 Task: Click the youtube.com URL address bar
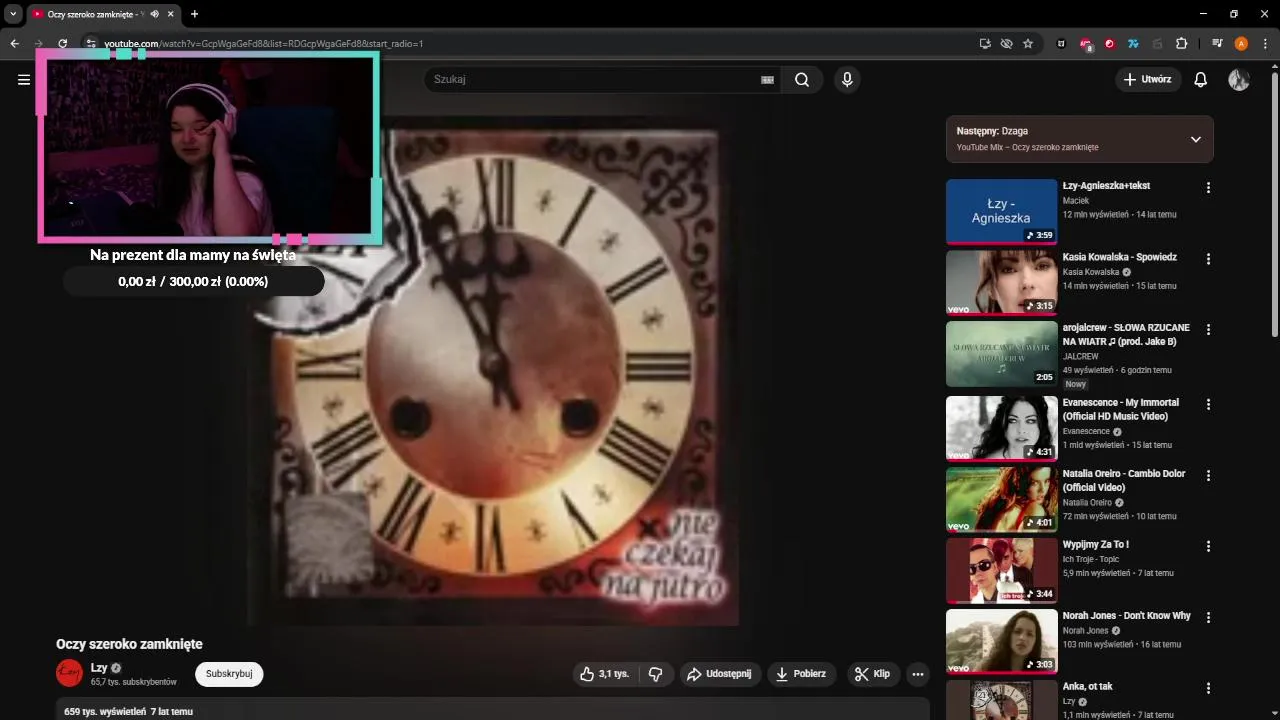pos(264,44)
